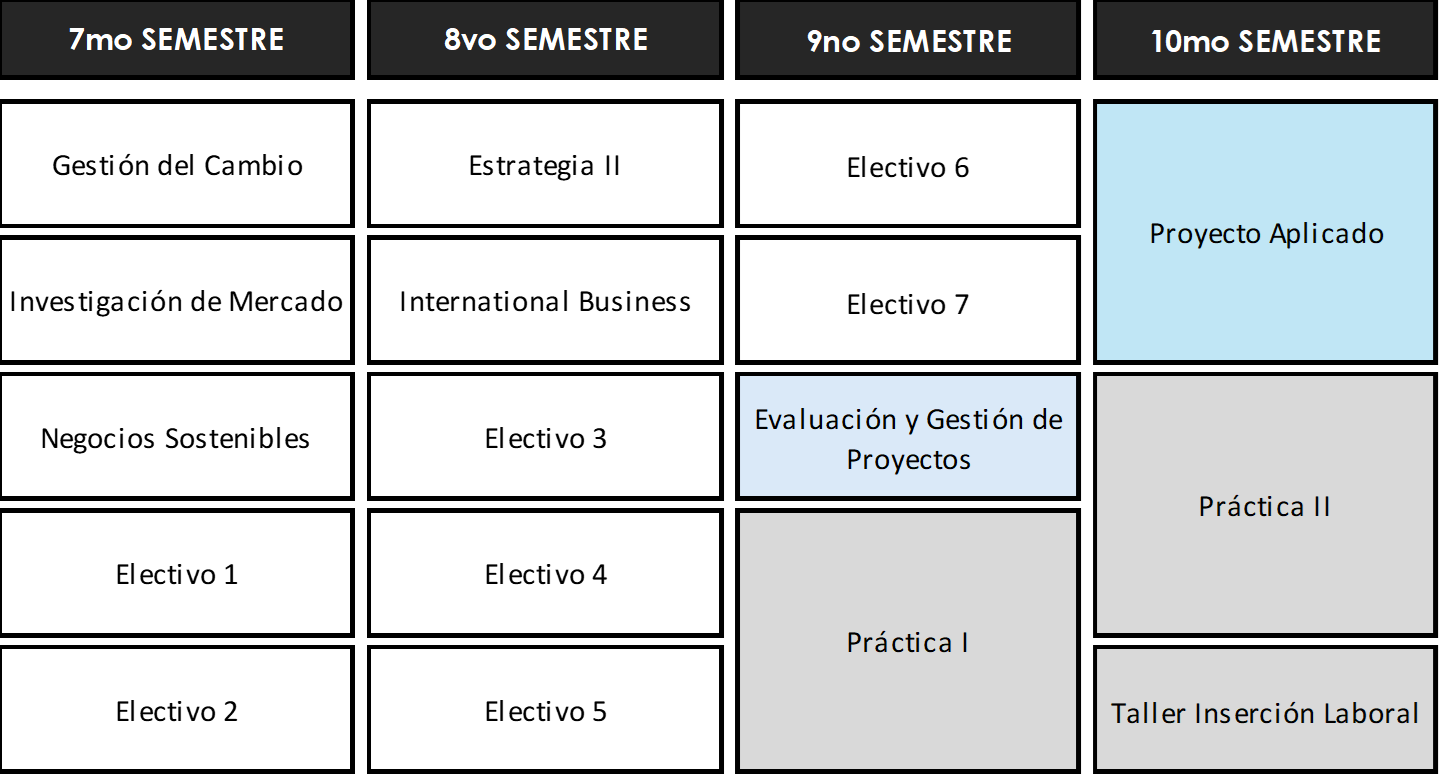Select the Electivo 5 box
The width and height of the screenshot is (1439, 775).
pos(545,710)
